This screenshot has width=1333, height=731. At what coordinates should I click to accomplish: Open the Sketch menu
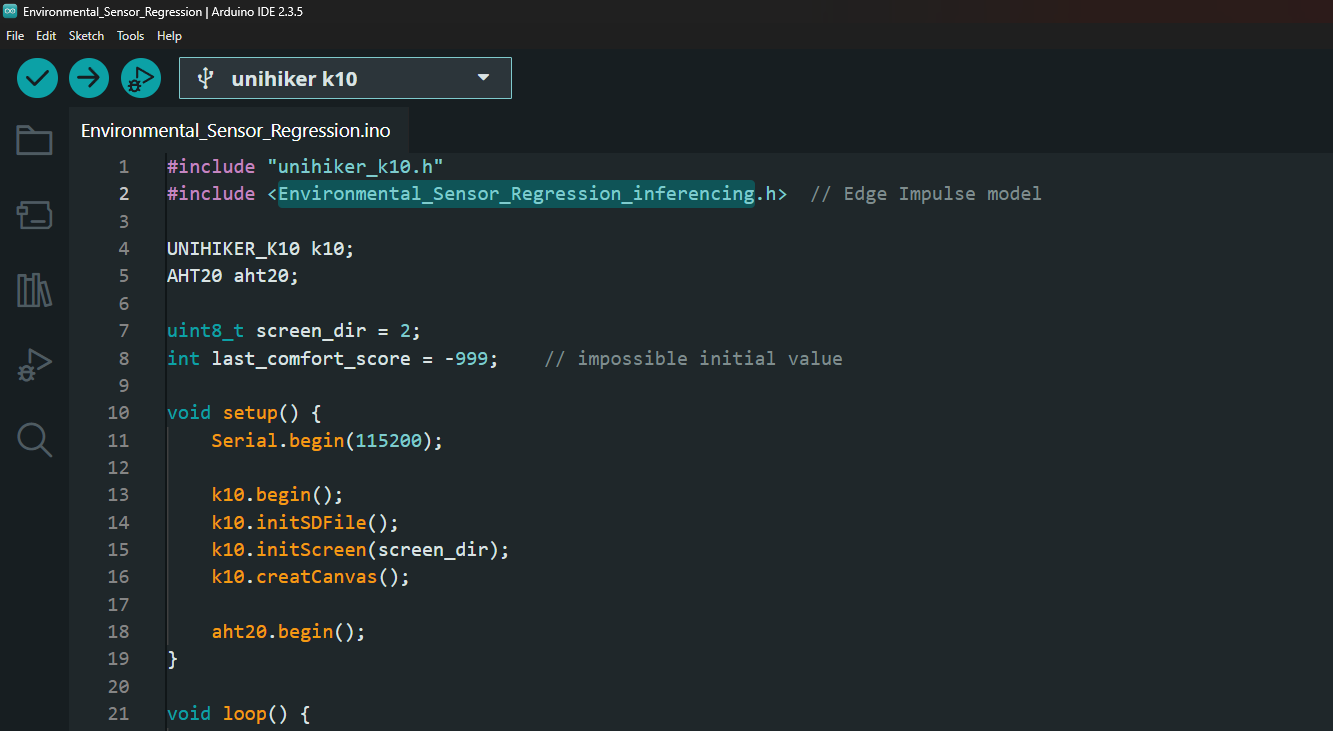[86, 36]
